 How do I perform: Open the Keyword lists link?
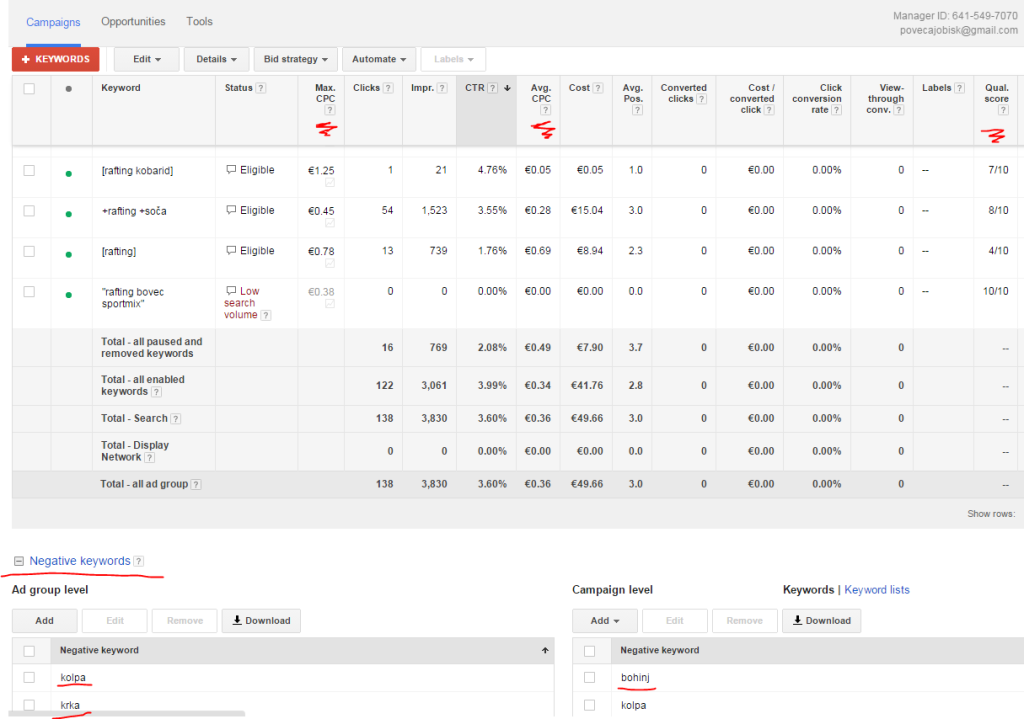(x=877, y=589)
